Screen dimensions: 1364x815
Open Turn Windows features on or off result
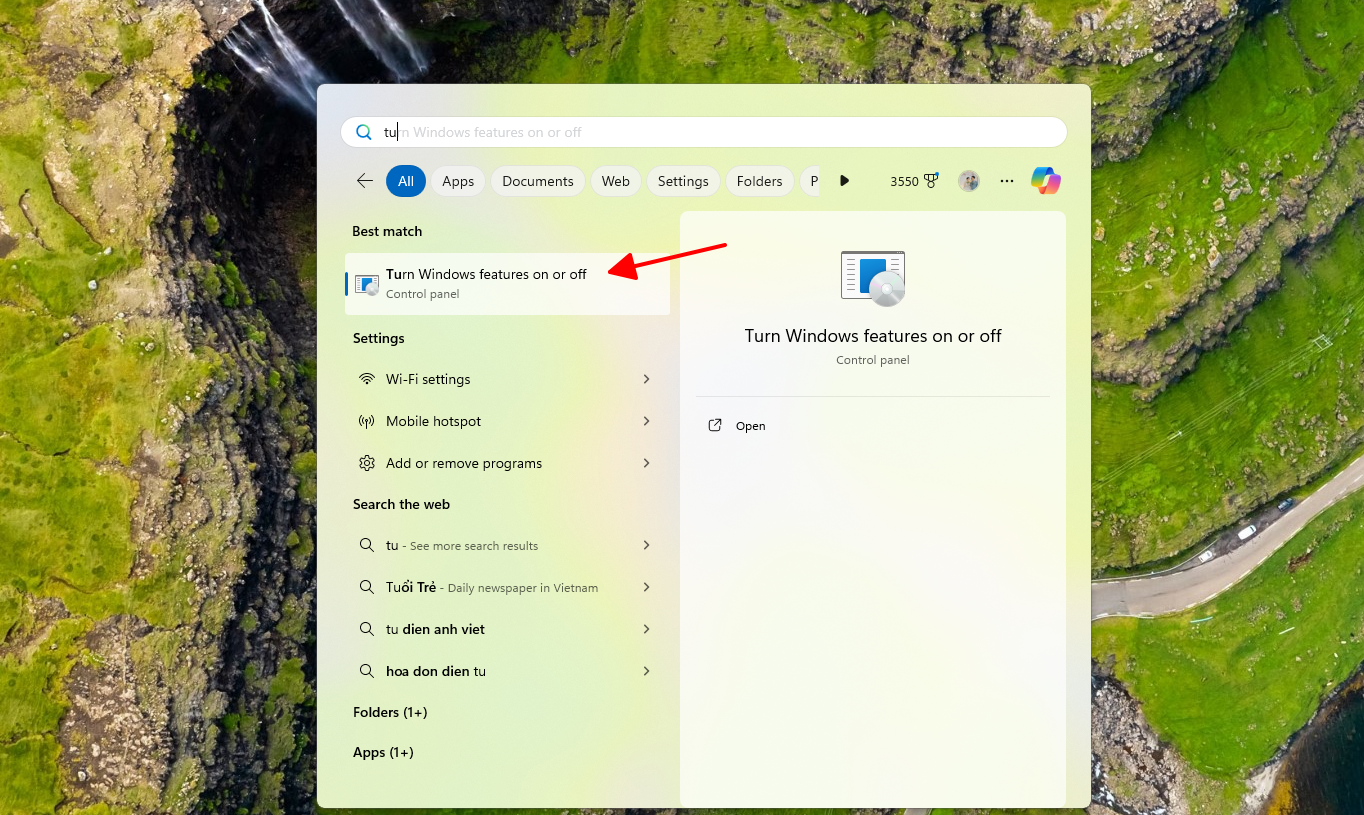click(507, 284)
